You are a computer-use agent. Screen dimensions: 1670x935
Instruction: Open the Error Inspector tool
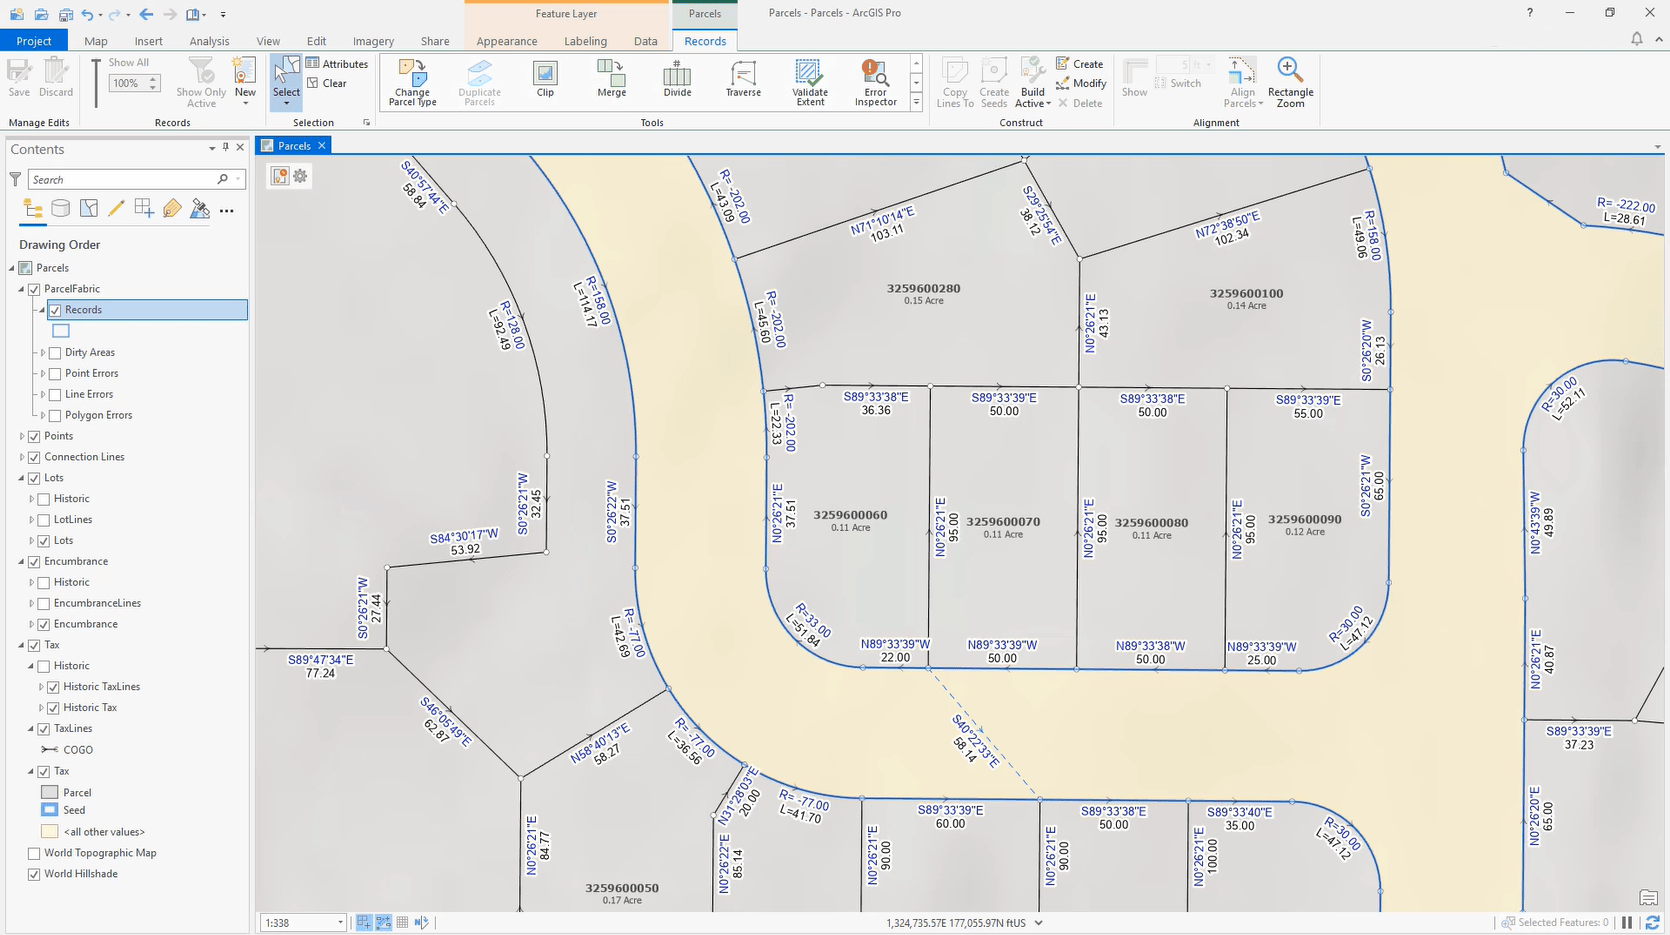tap(874, 82)
